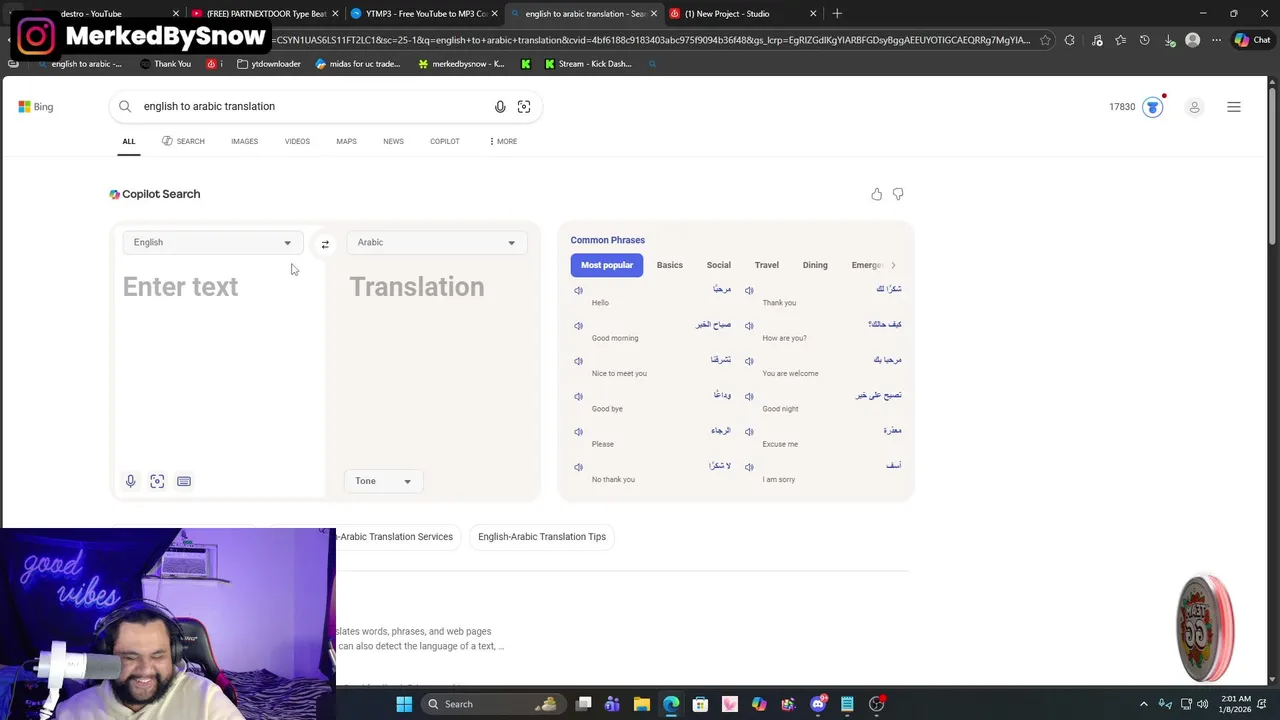Show more phrase categories arrow
The width and height of the screenshot is (1280, 720).
coord(893,265)
